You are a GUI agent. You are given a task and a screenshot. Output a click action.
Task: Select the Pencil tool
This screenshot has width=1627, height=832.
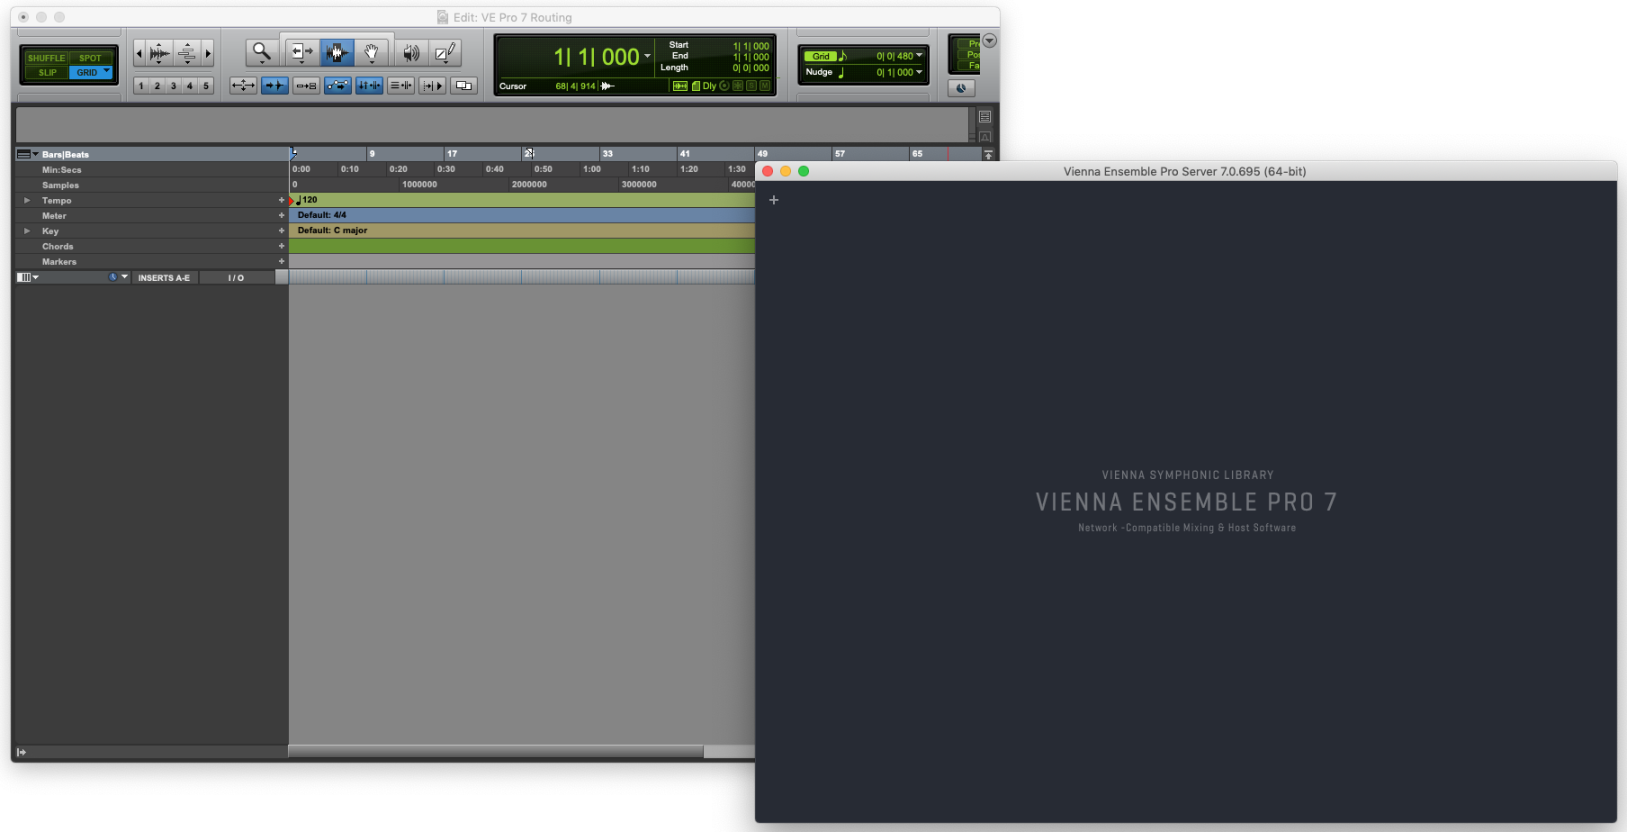click(x=445, y=52)
